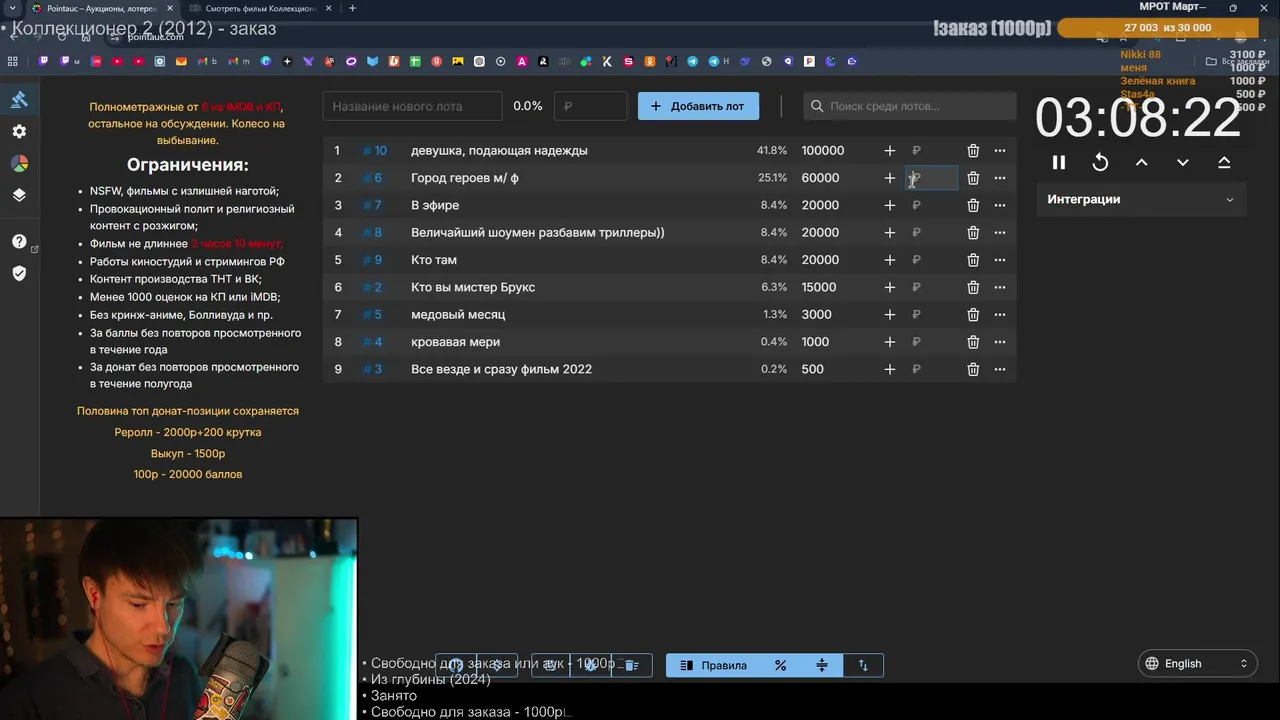
Task: Delete Город героев м/ф lot
Action: tap(973, 178)
